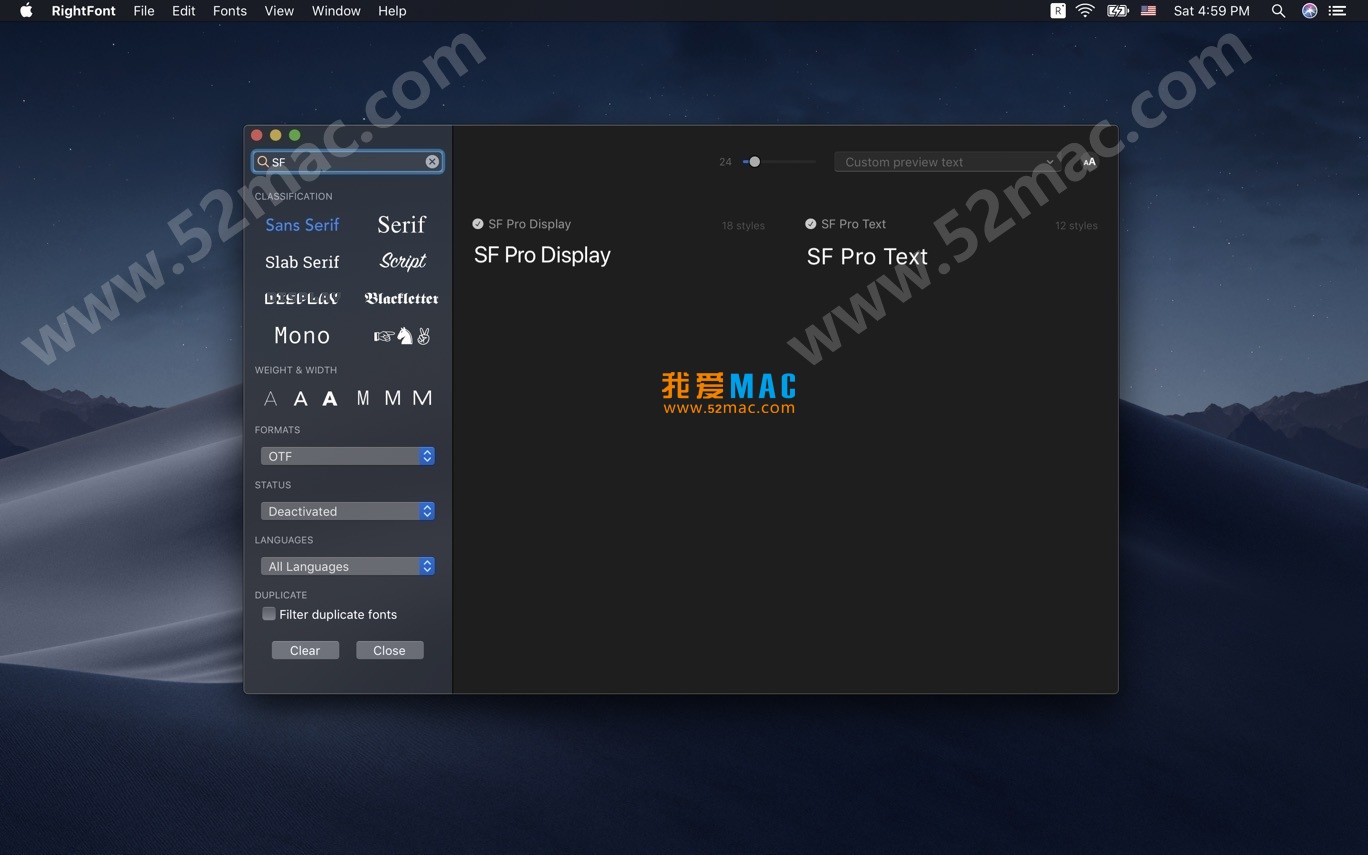1368x855 pixels.
Task: Open the SF Pro Display font preview
Action: point(542,255)
